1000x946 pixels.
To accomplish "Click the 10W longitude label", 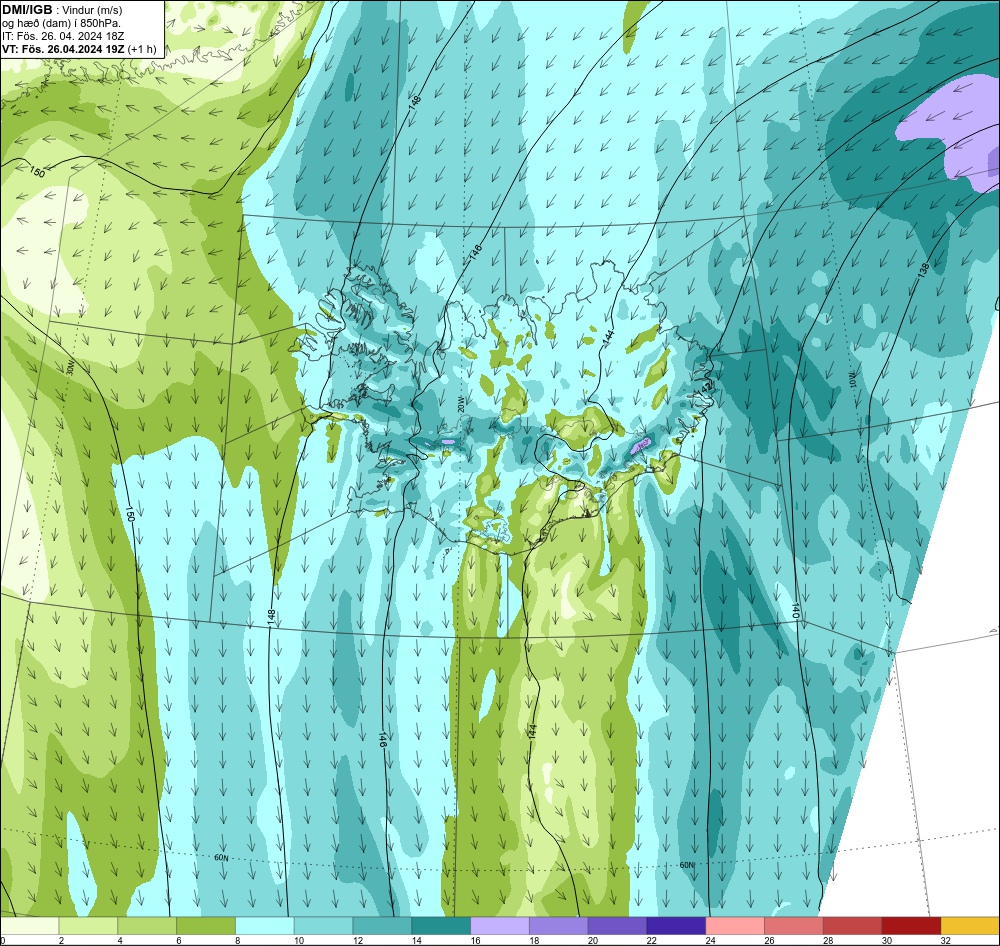I will click(x=853, y=380).
